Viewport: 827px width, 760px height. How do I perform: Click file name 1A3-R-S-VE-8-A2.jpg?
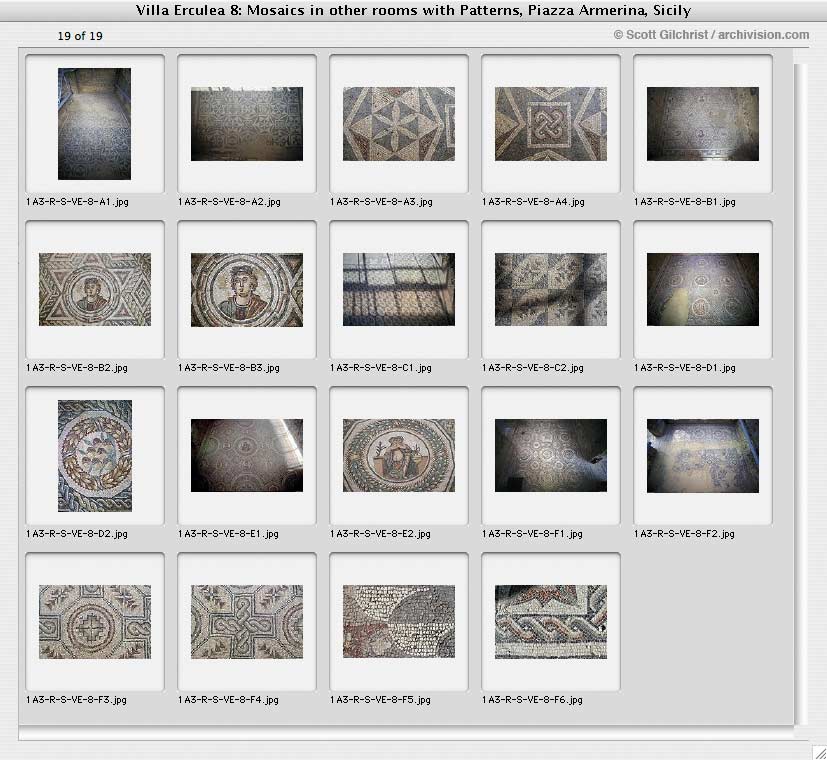[229, 201]
